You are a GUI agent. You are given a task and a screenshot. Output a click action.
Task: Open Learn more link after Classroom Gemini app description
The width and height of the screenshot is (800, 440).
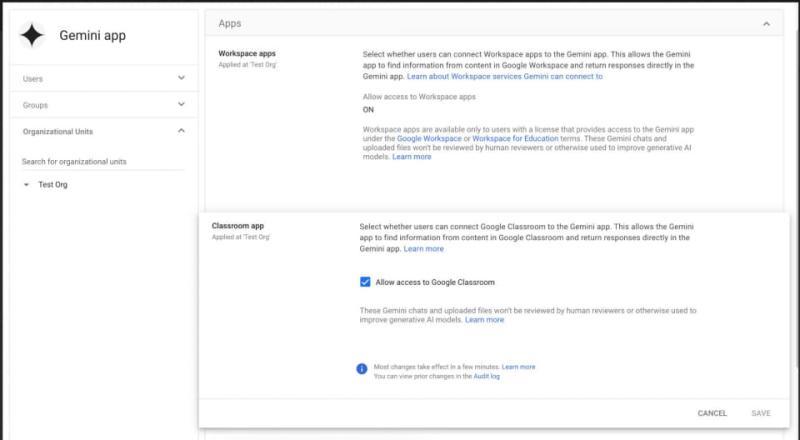(x=423, y=249)
